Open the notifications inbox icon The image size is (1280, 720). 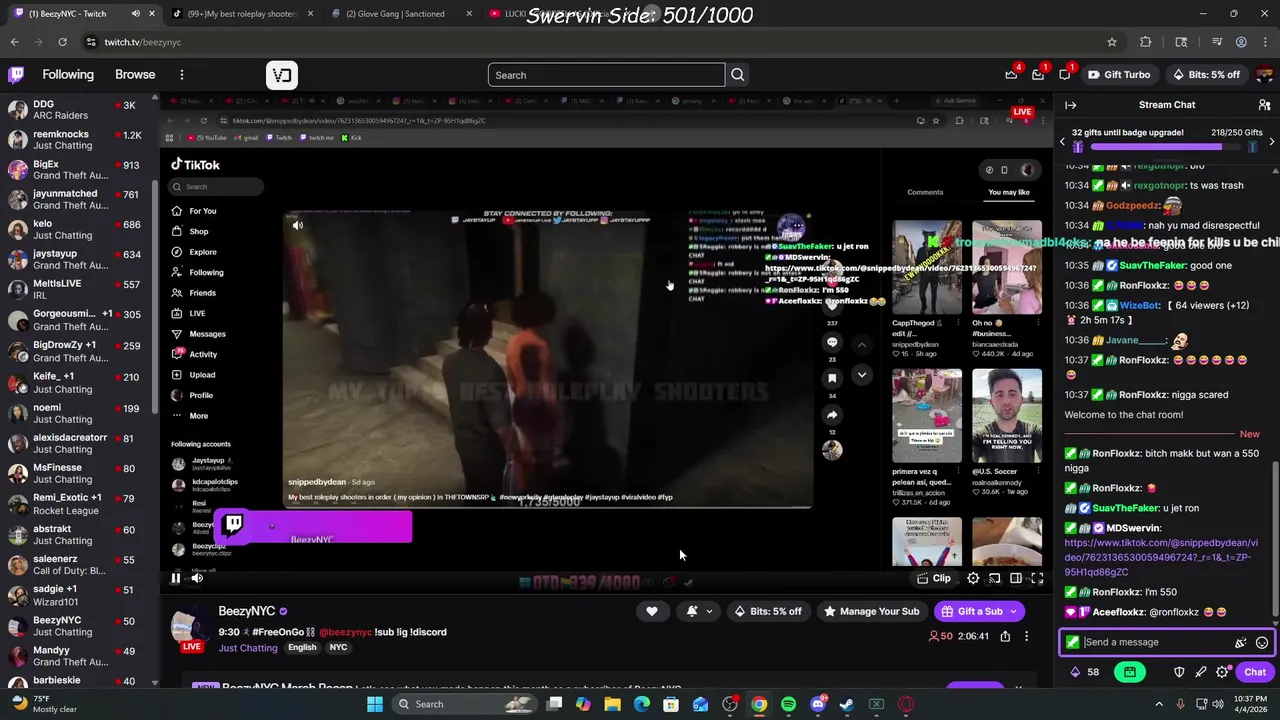[1038, 75]
